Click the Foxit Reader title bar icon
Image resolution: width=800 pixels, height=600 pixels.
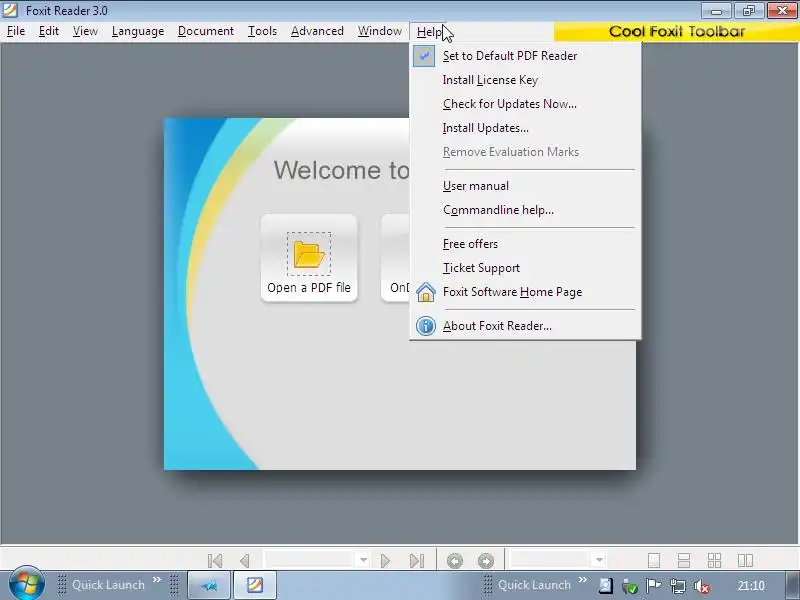coord(10,10)
